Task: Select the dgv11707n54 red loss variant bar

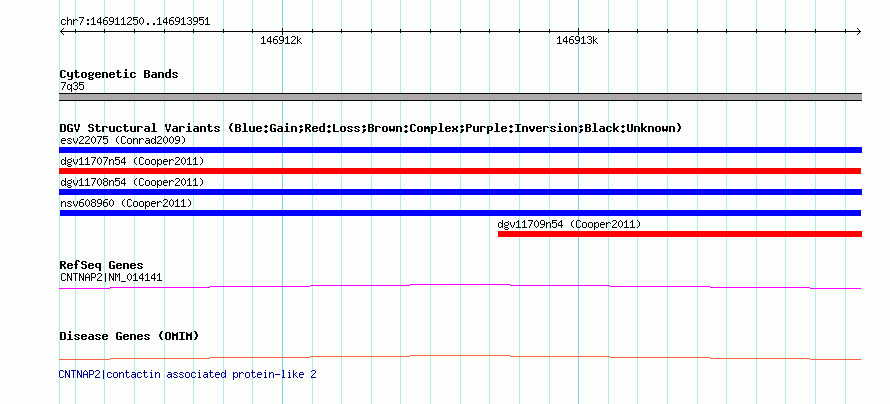Action: click(460, 171)
